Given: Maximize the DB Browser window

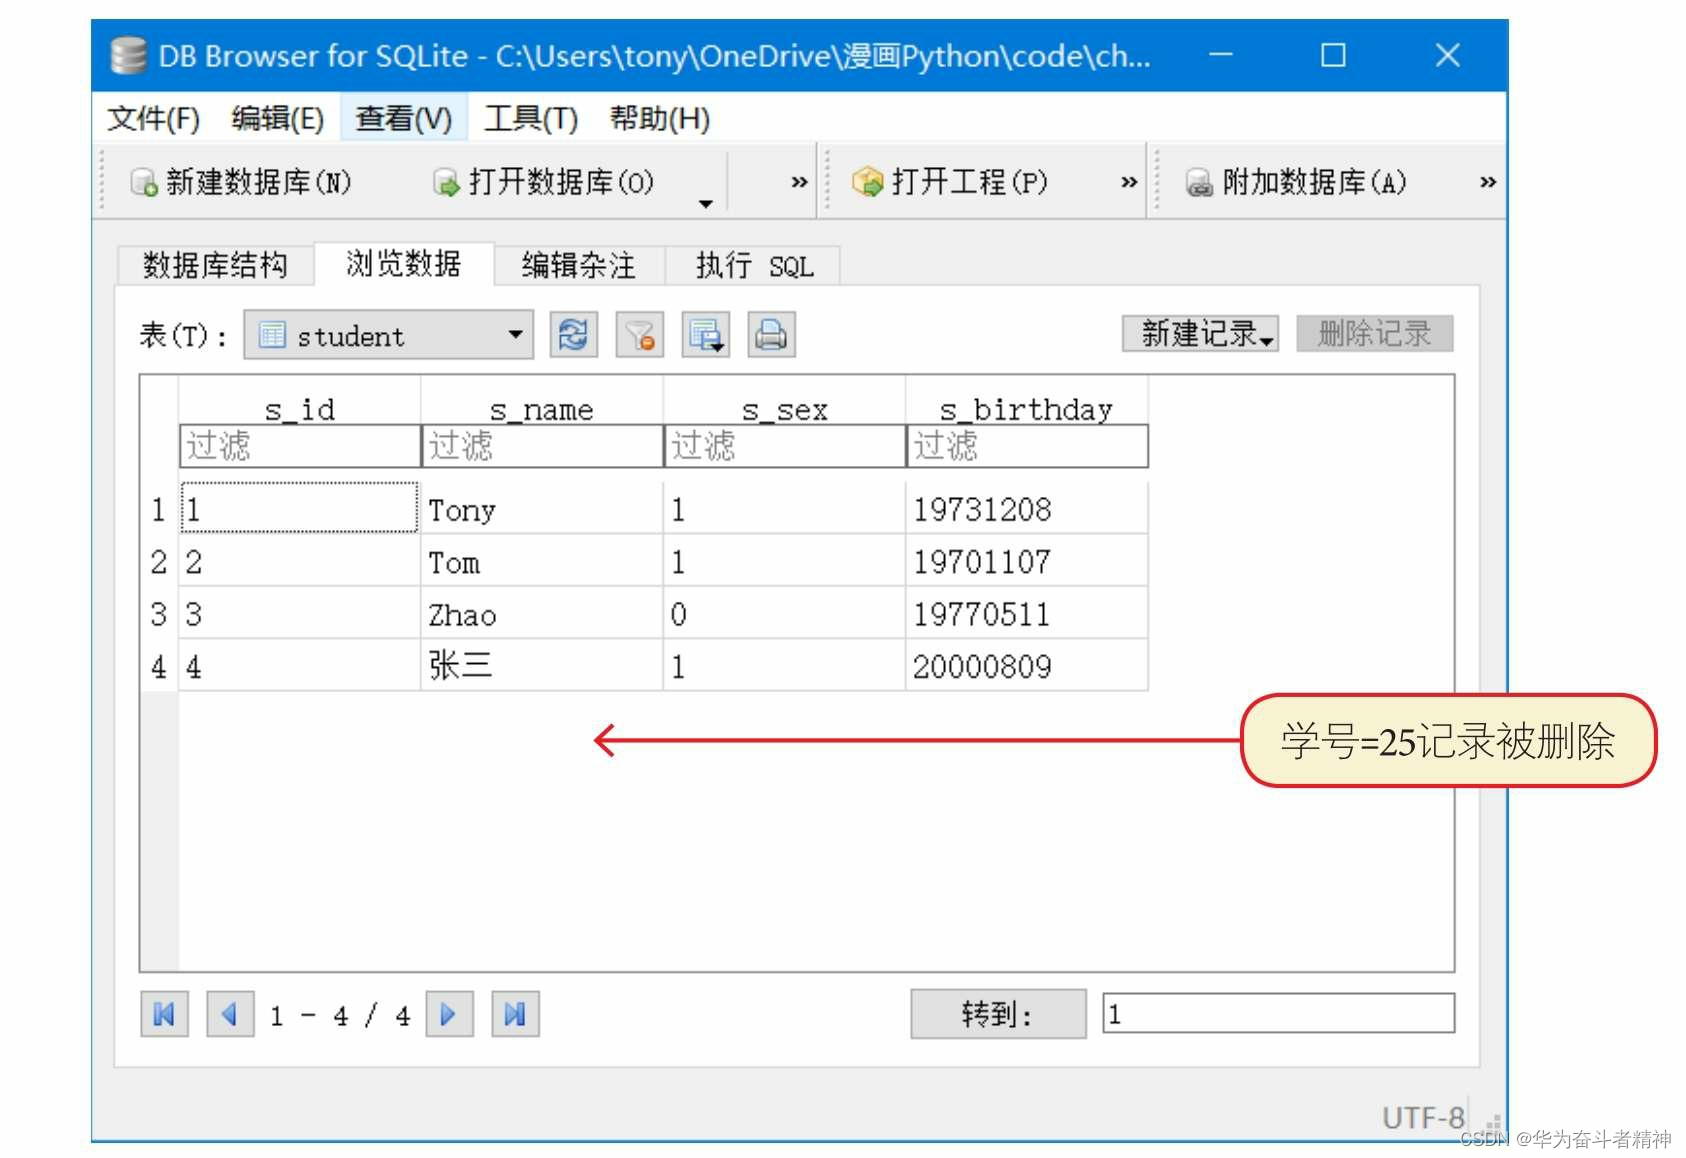Looking at the screenshot, I should (x=1333, y=55).
